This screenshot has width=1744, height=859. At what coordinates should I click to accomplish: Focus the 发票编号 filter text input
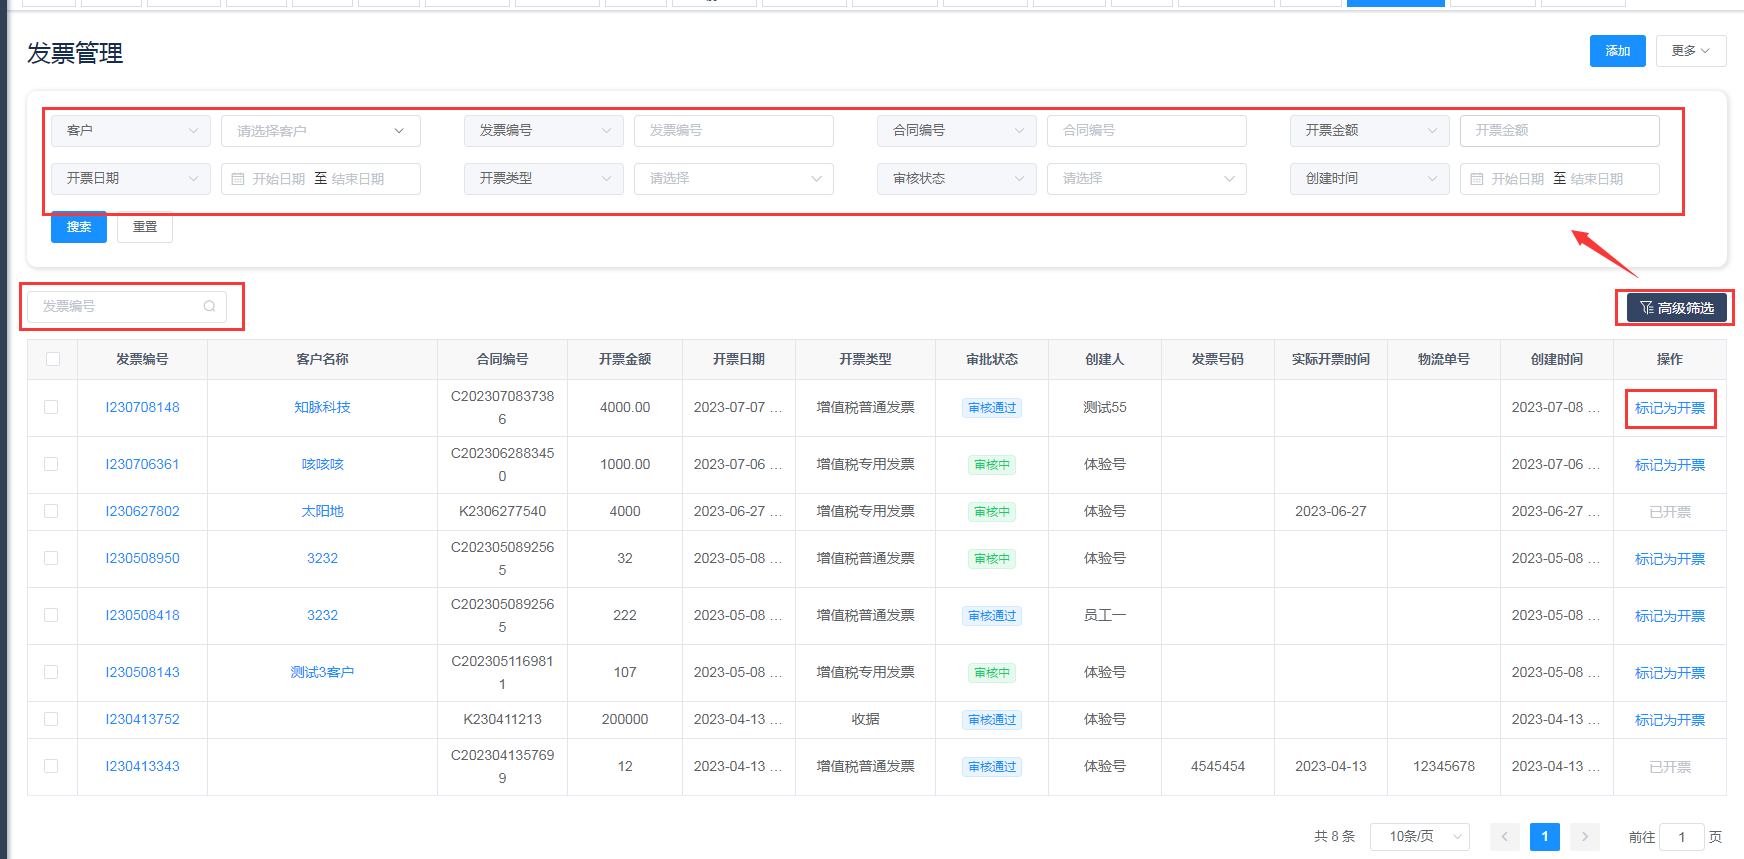734,131
